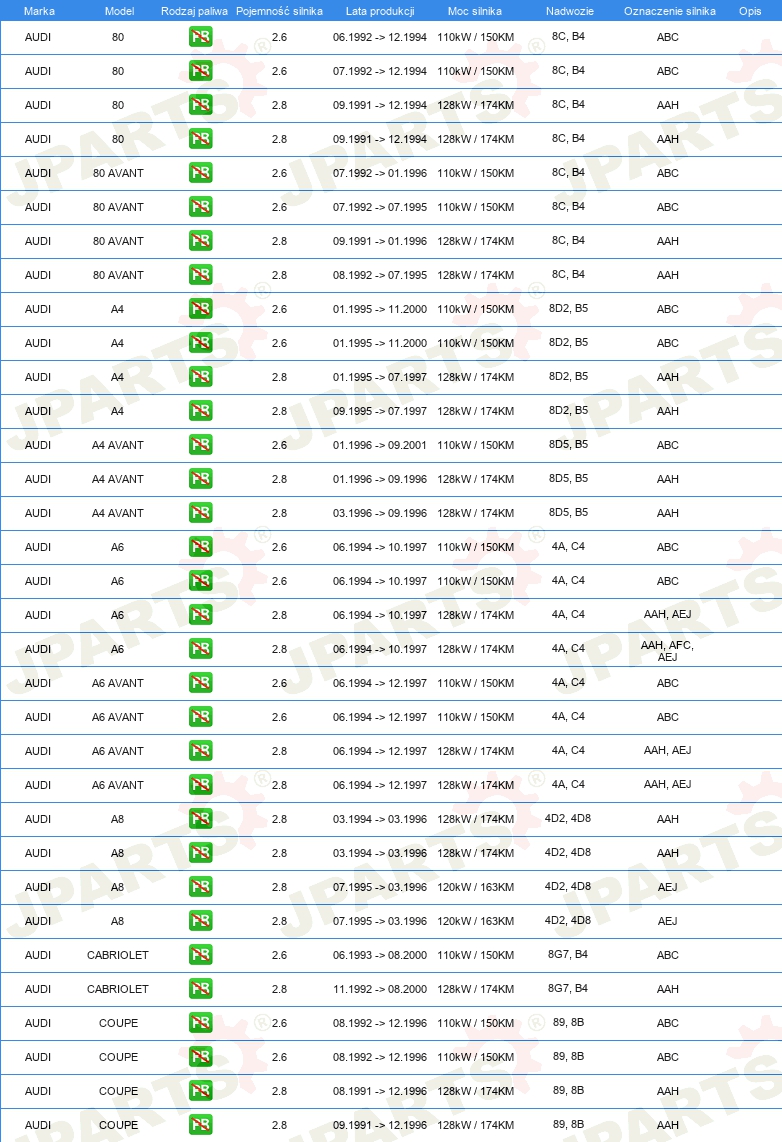Viewport: 782px width, 1142px height.
Task: Click fuel icon in A4 01.1995 -> 07.1997 row
Action: coord(200,377)
